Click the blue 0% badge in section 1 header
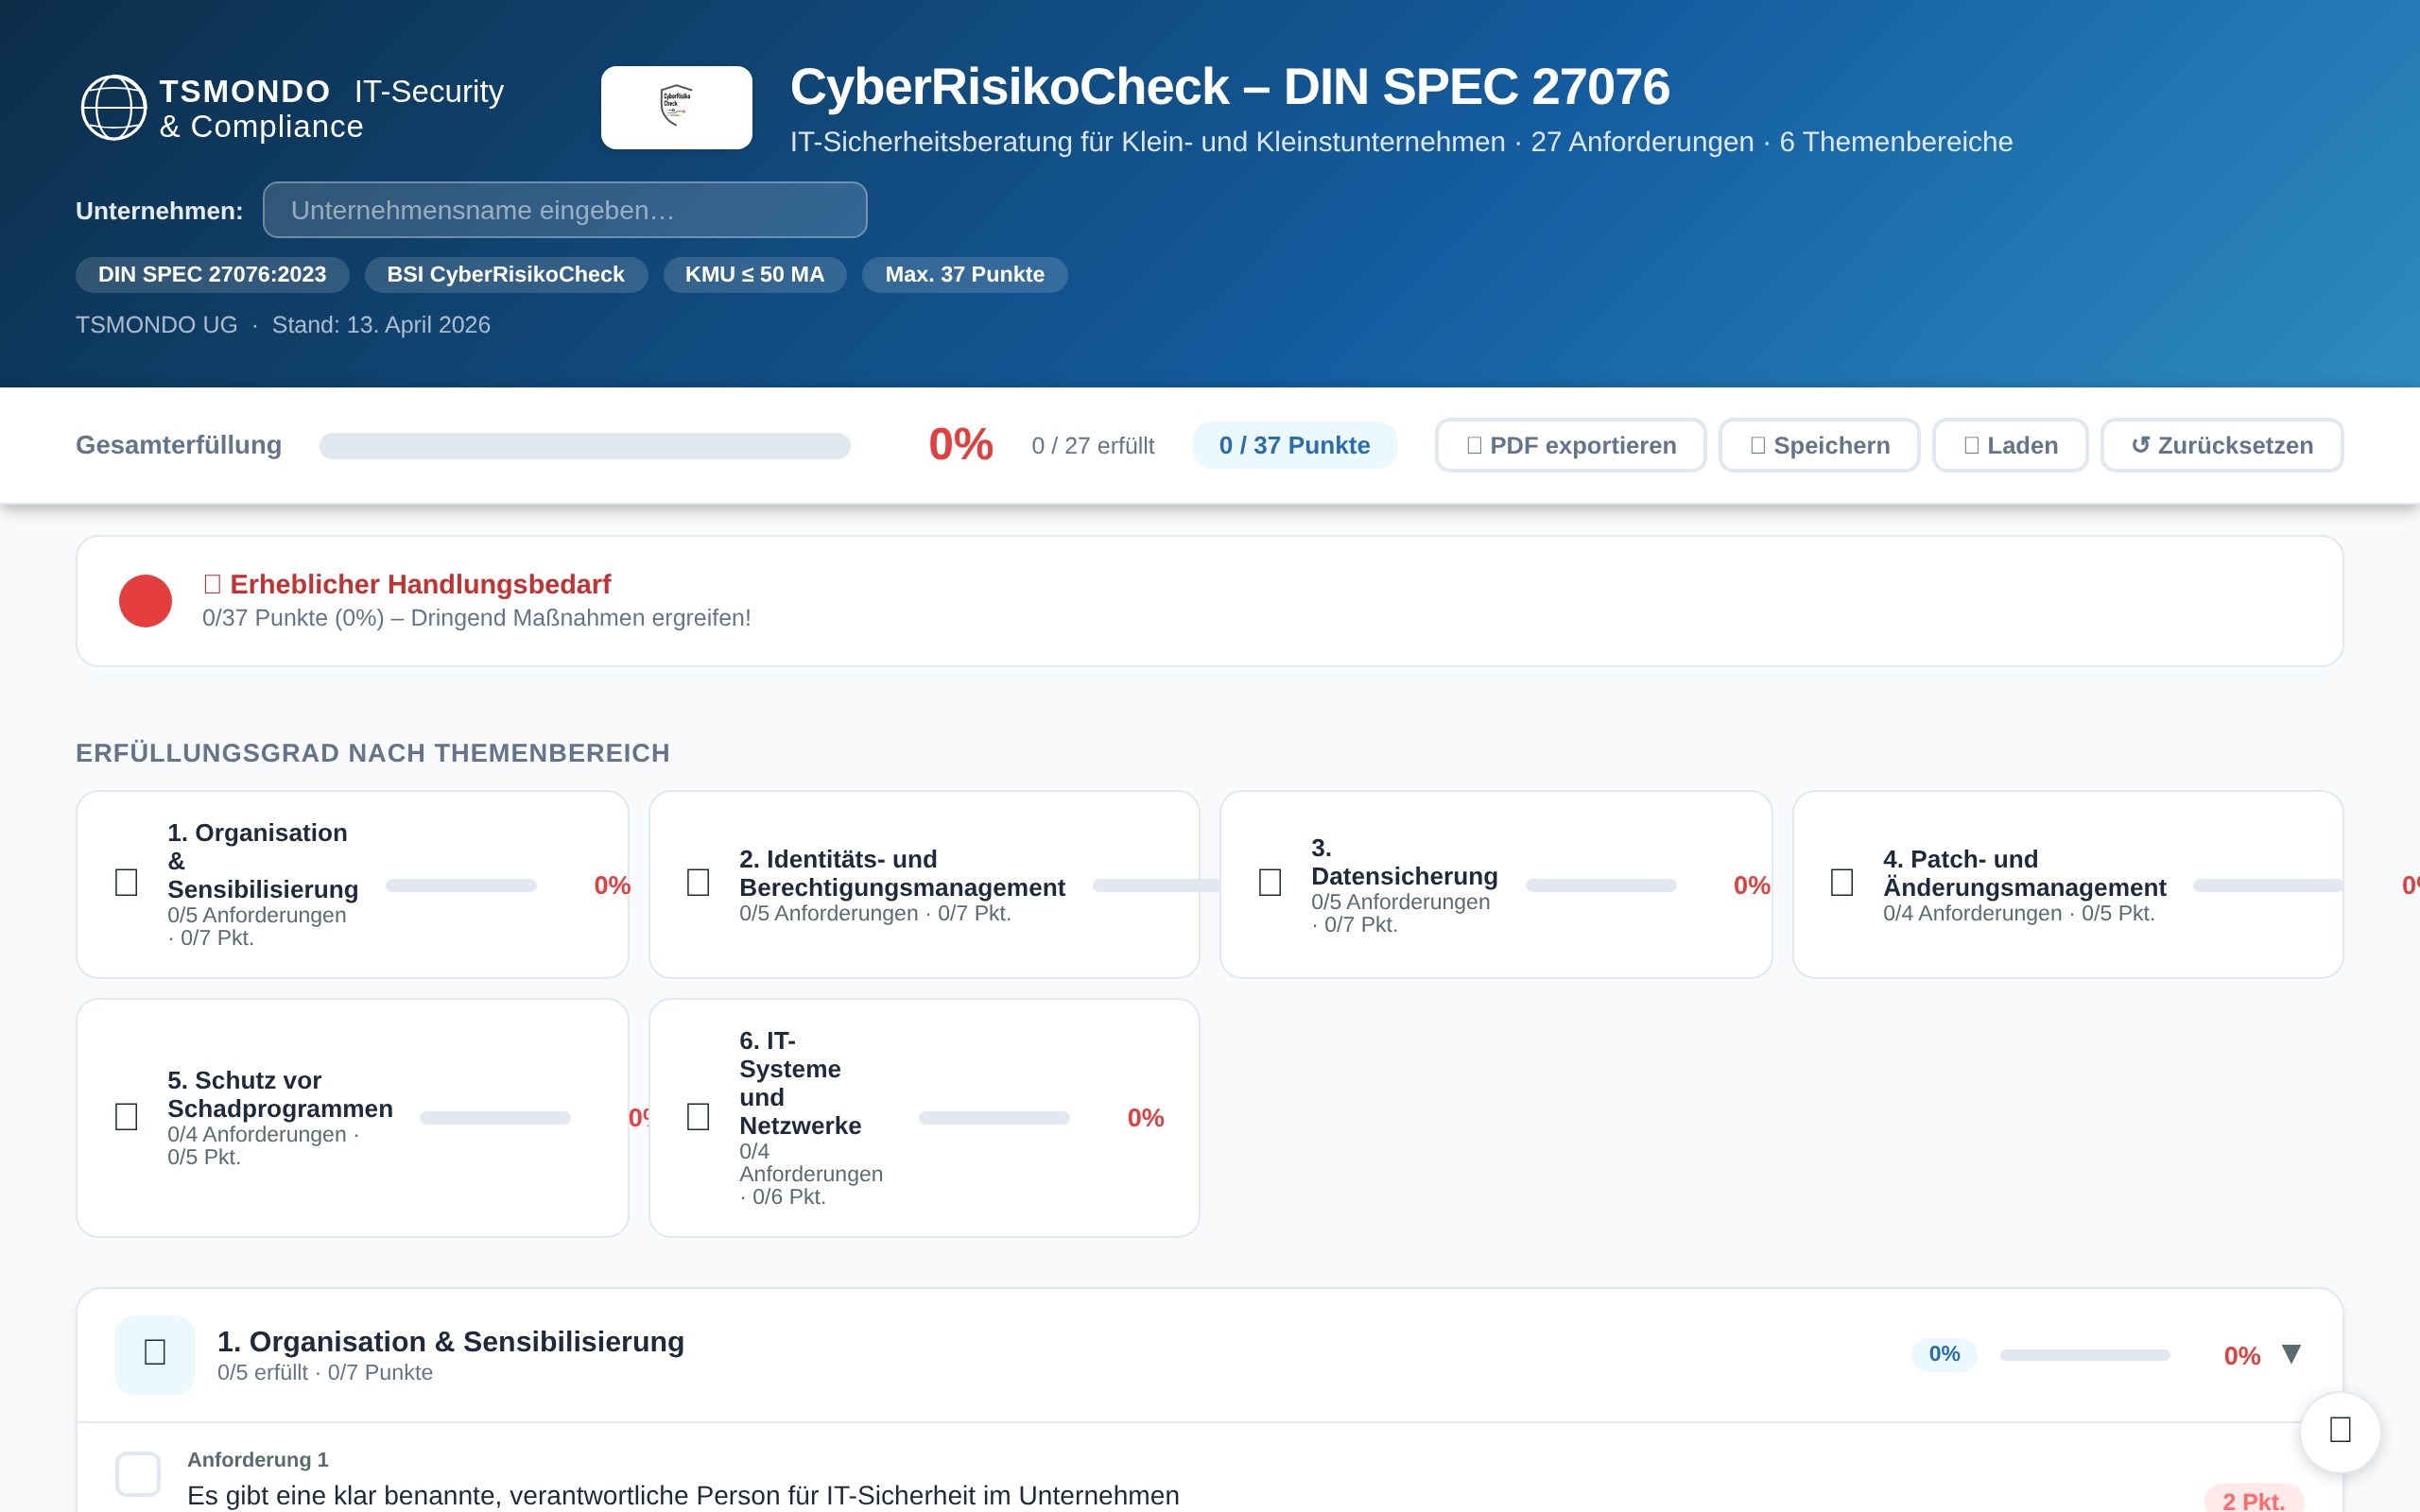The width and height of the screenshot is (2420, 1512). (1944, 1354)
